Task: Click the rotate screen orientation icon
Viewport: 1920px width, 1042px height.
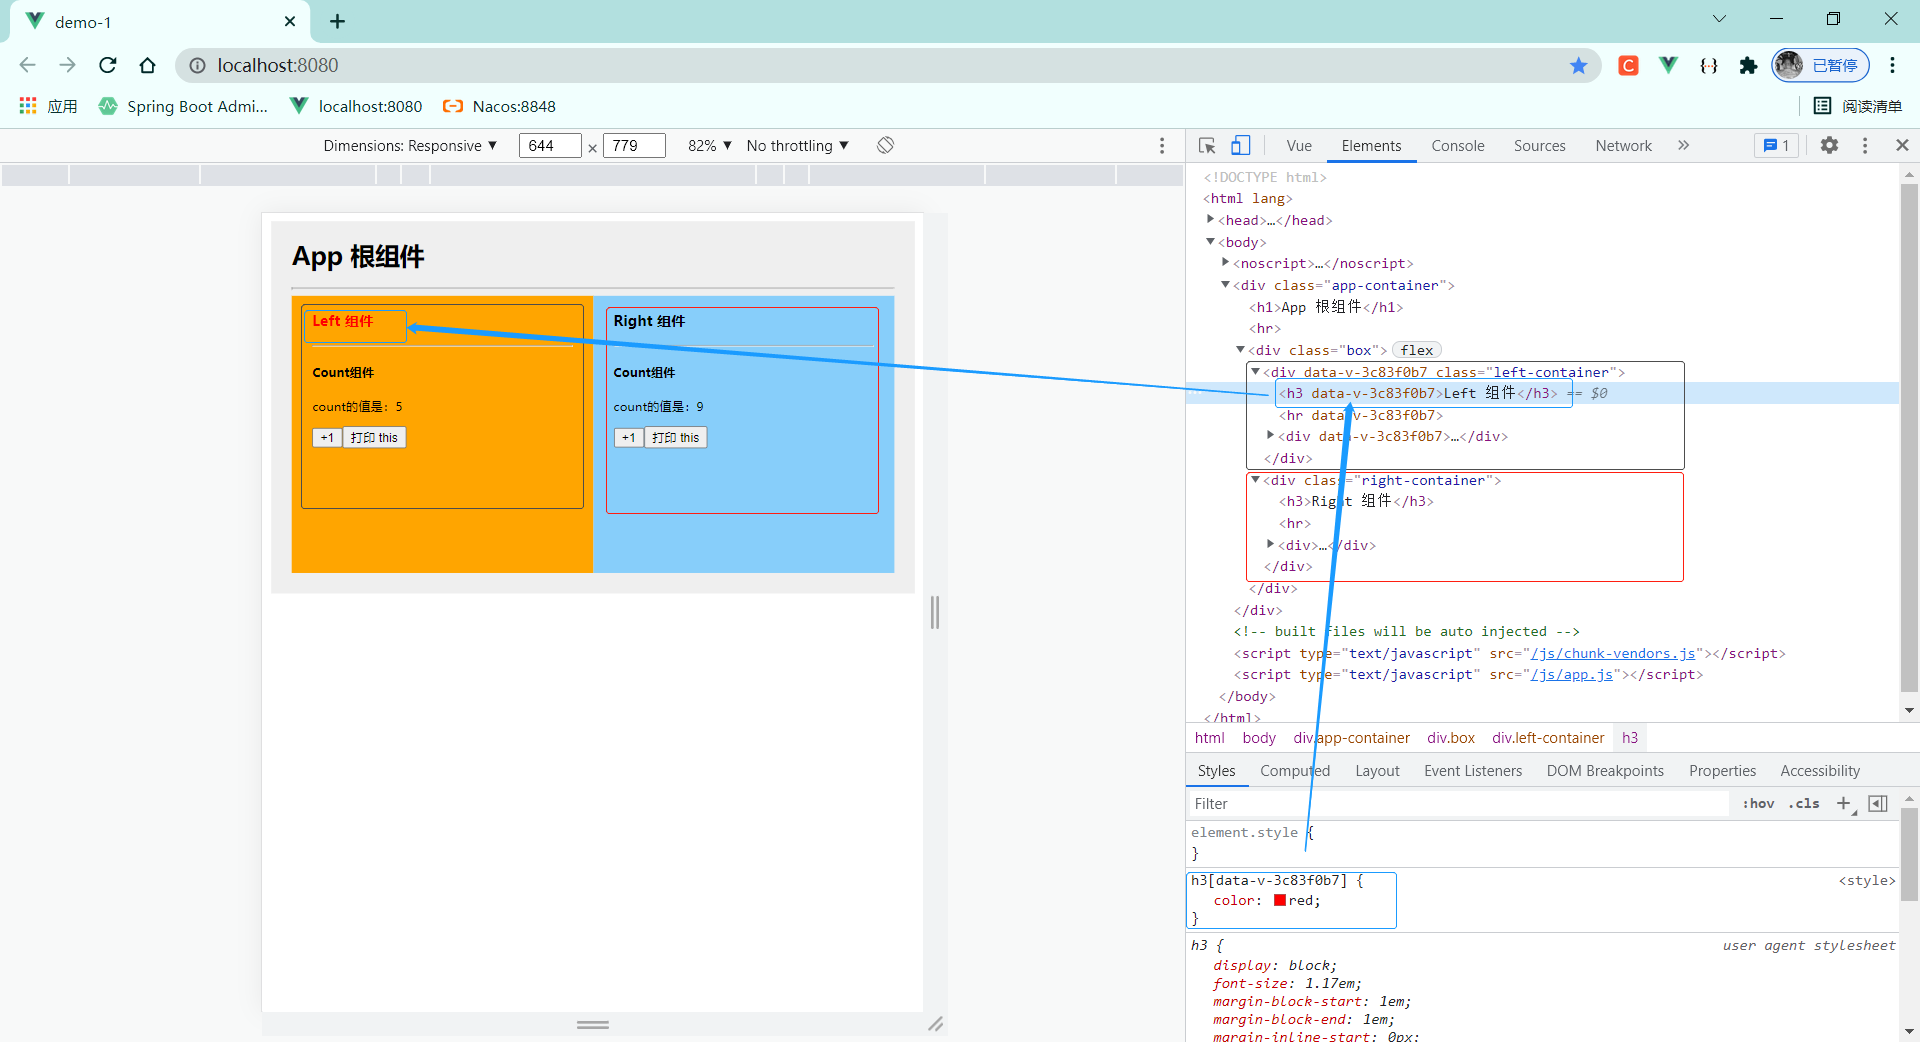Action: (885, 146)
